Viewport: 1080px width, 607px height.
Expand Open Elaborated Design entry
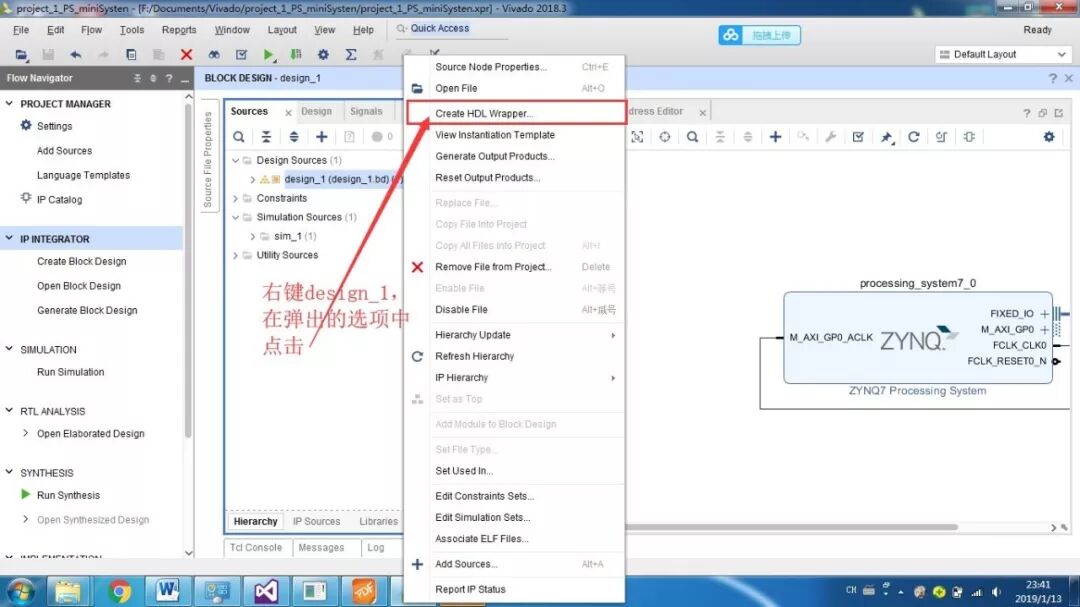[x=25, y=433]
